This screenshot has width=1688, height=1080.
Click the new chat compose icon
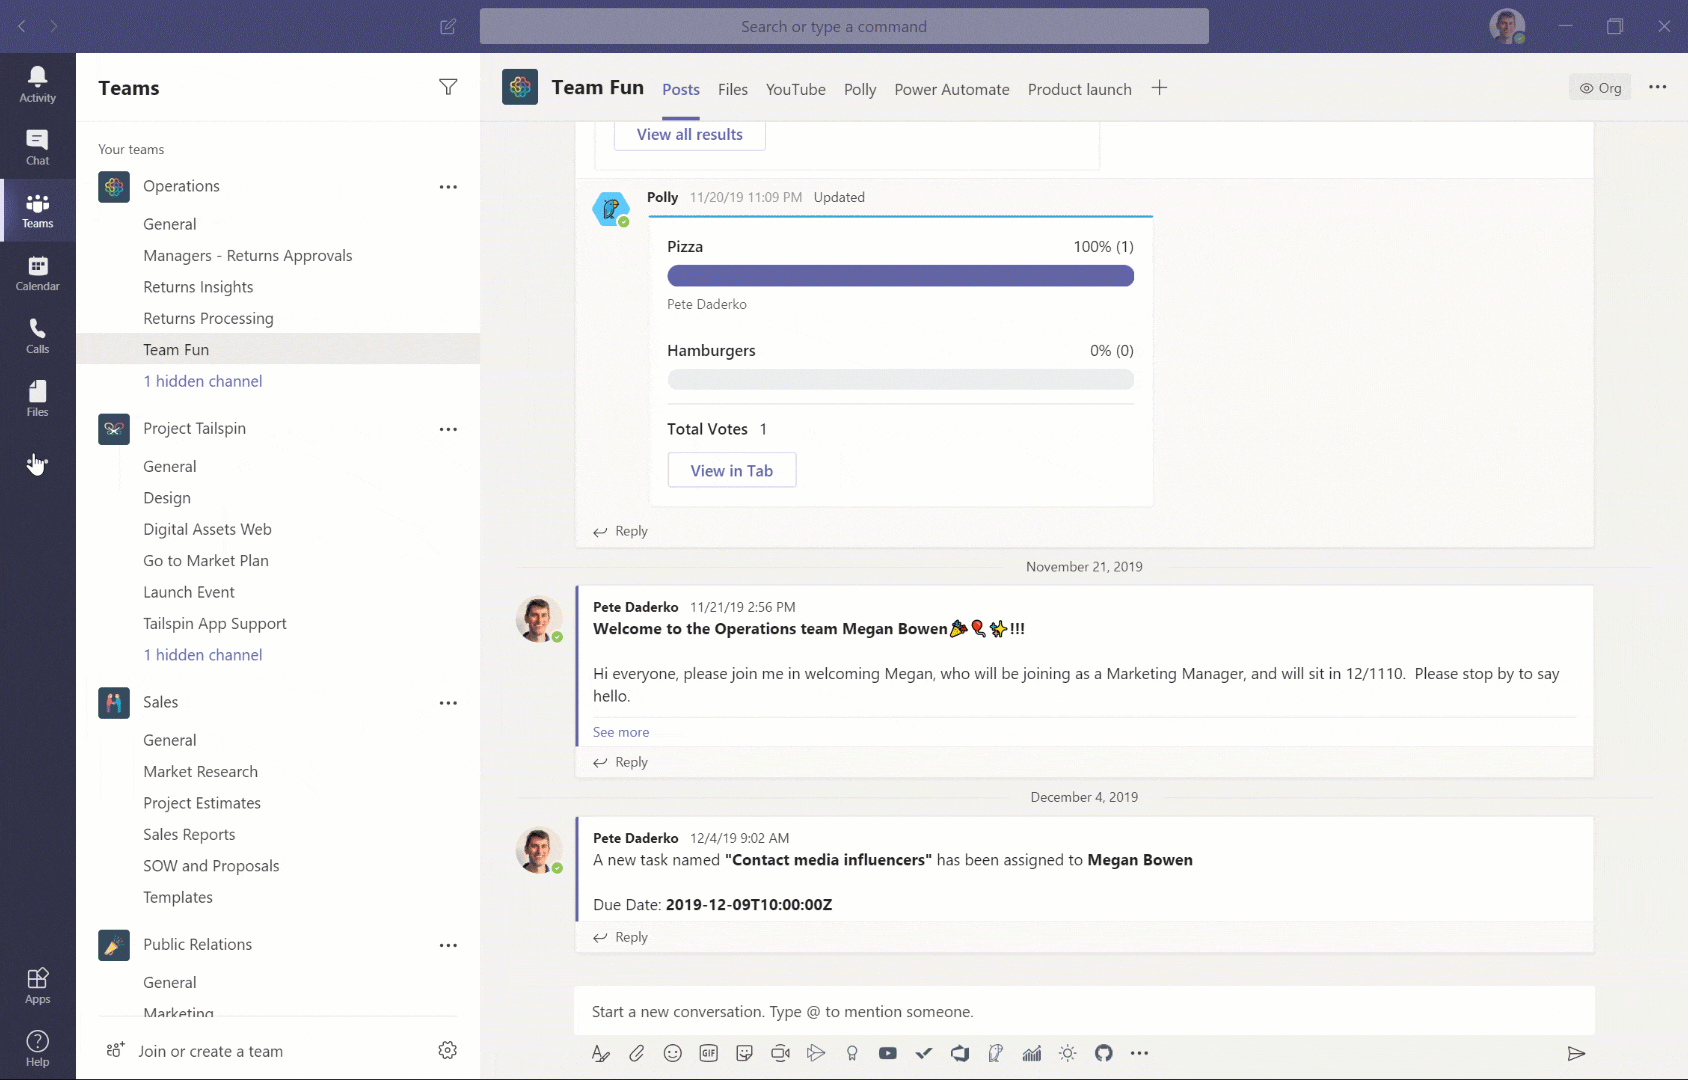coord(448,27)
